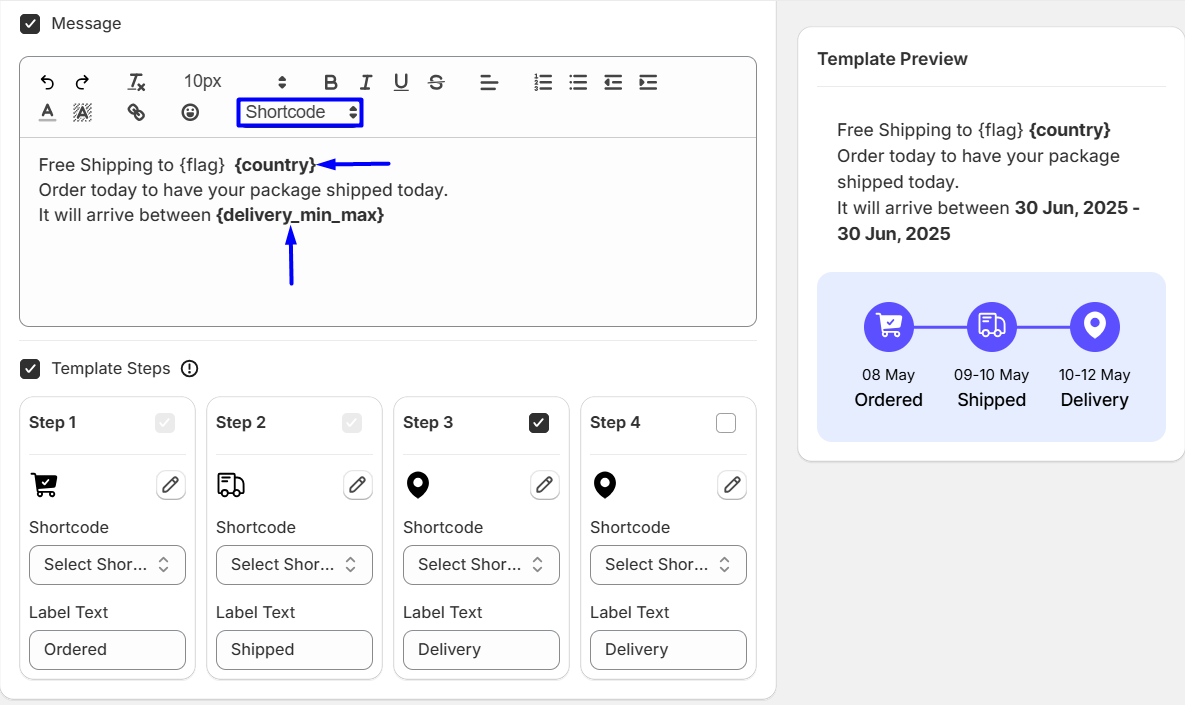Click the ordered list icon
This screenshot has width=1185, height=705.
(543, 82)
